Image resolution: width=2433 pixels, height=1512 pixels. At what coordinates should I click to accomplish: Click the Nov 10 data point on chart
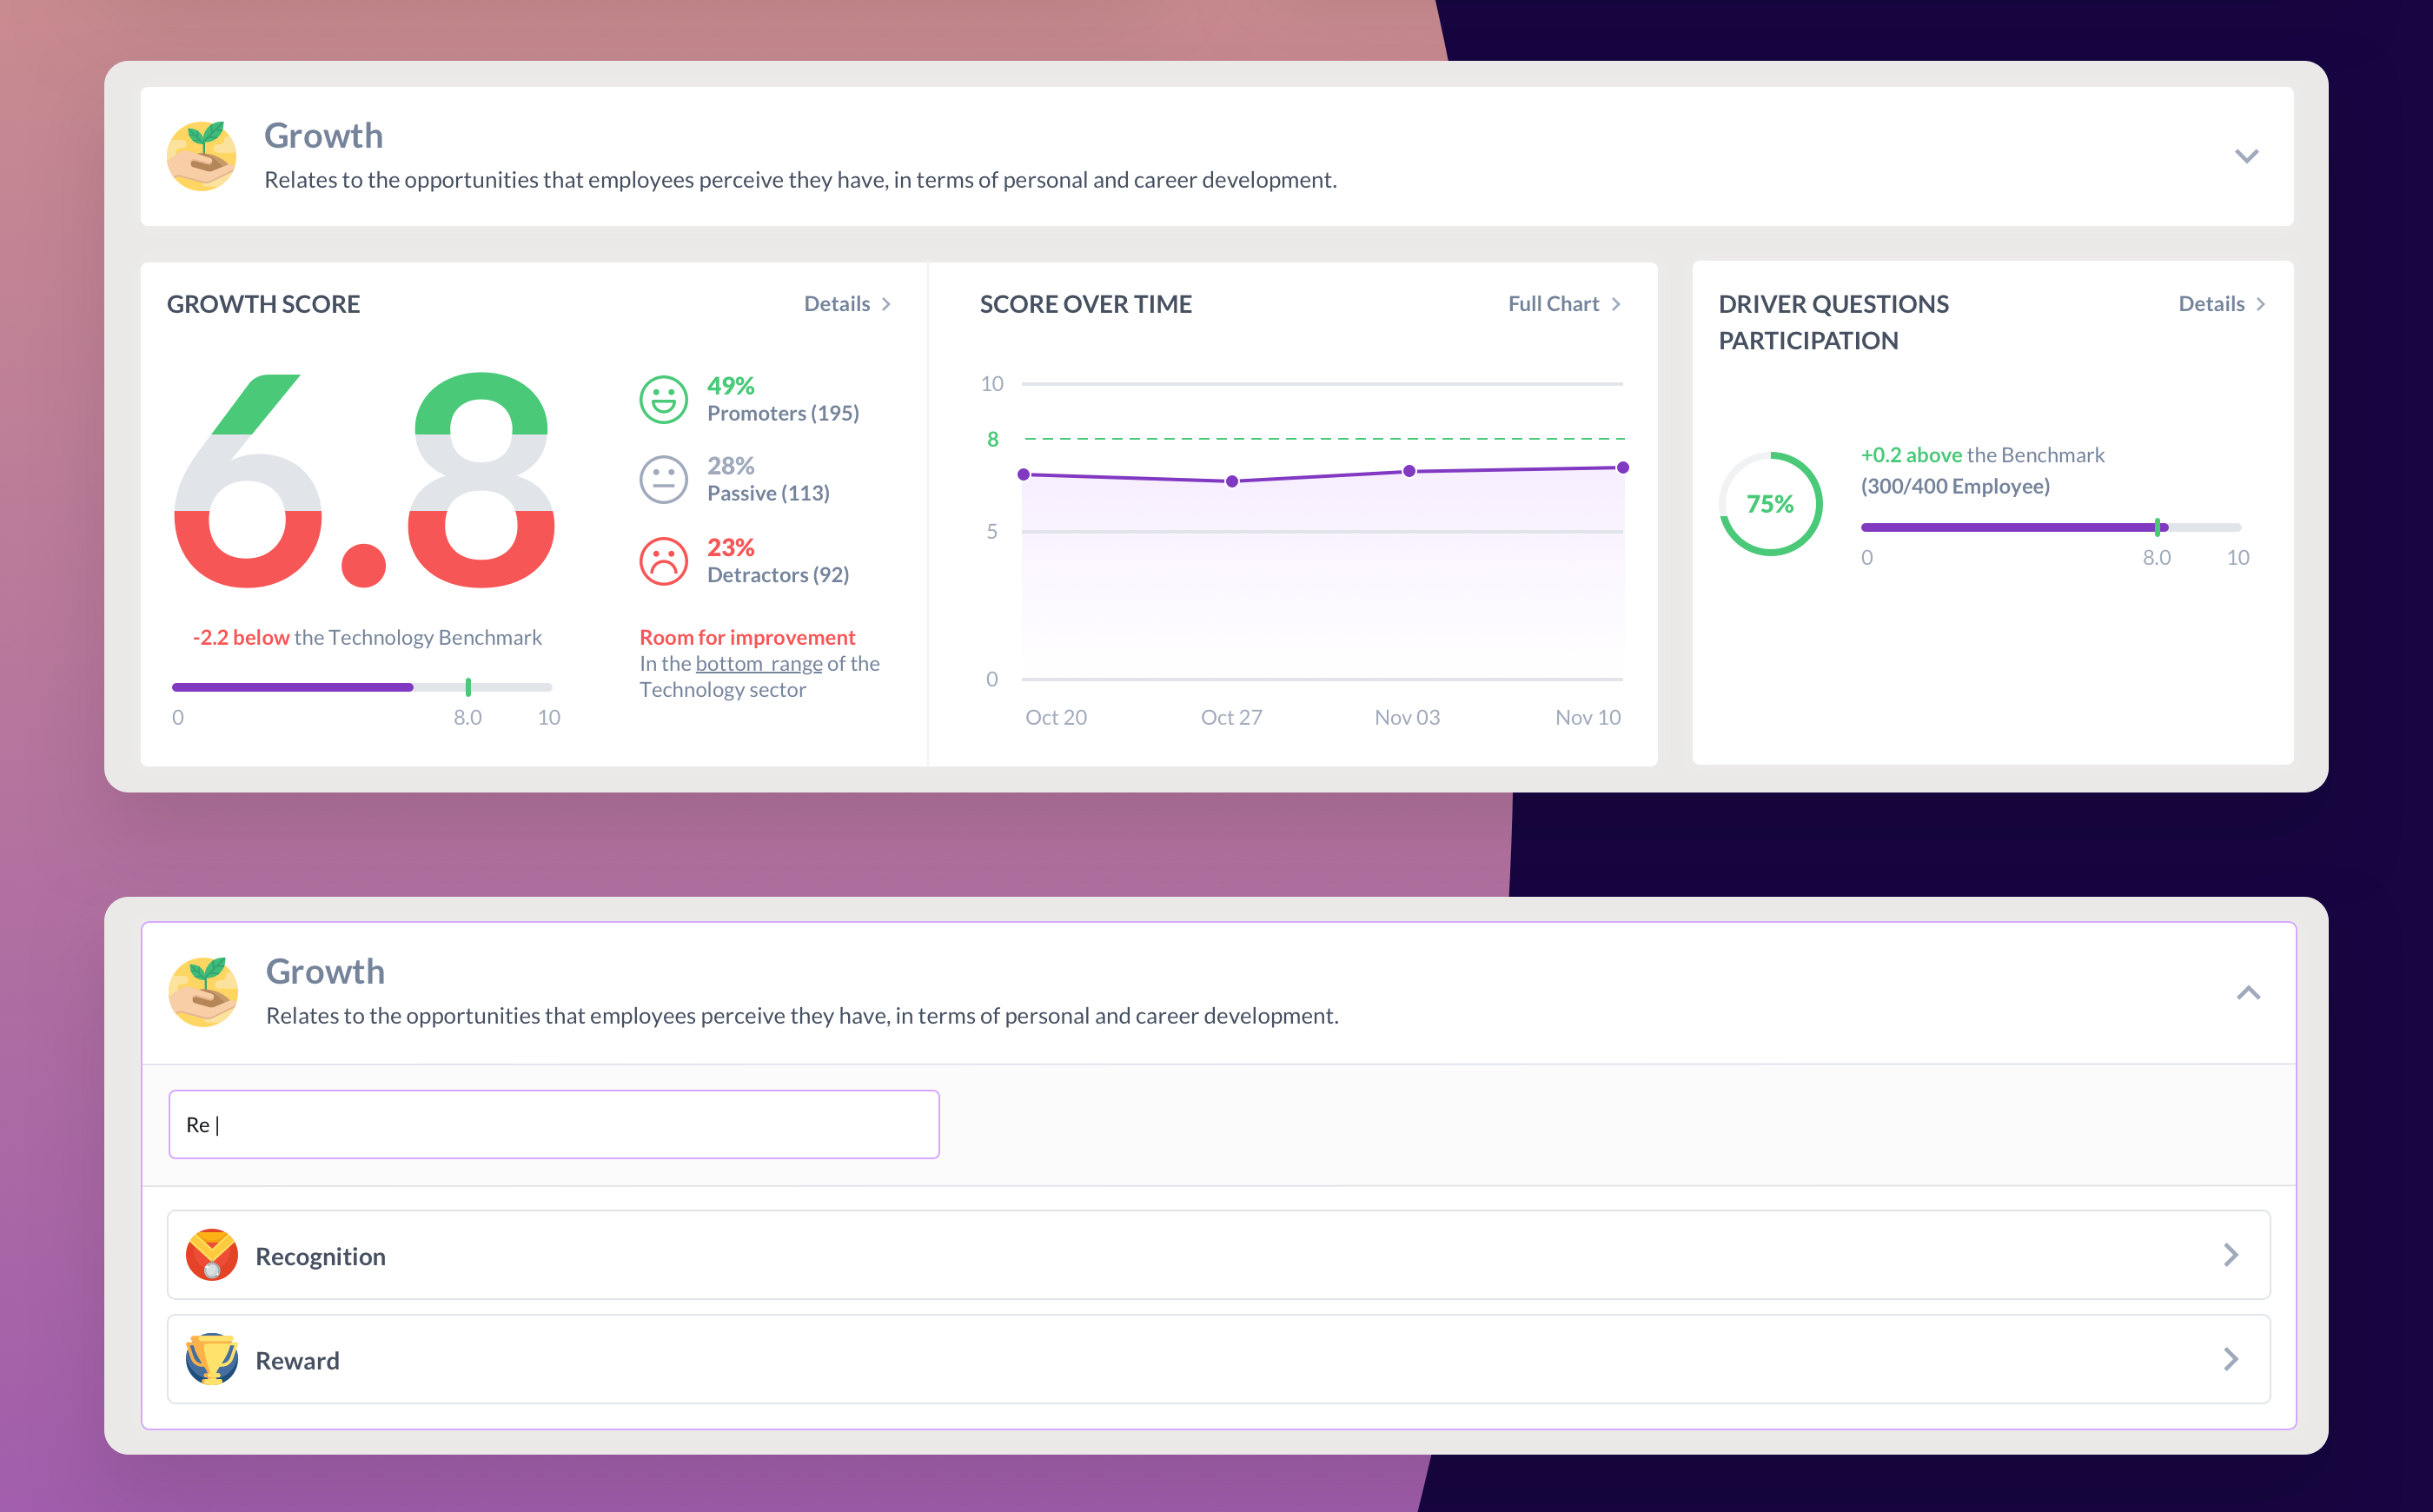pos(1622,468)
